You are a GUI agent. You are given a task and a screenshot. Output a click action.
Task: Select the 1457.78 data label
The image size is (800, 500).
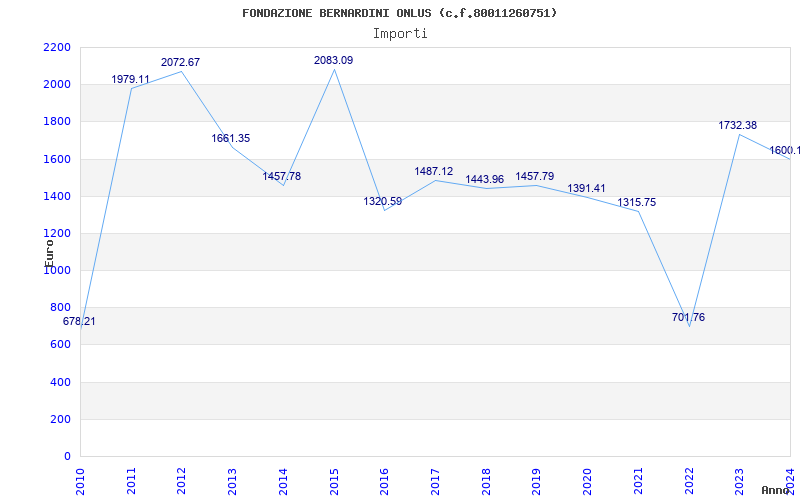tap(282, 176)
